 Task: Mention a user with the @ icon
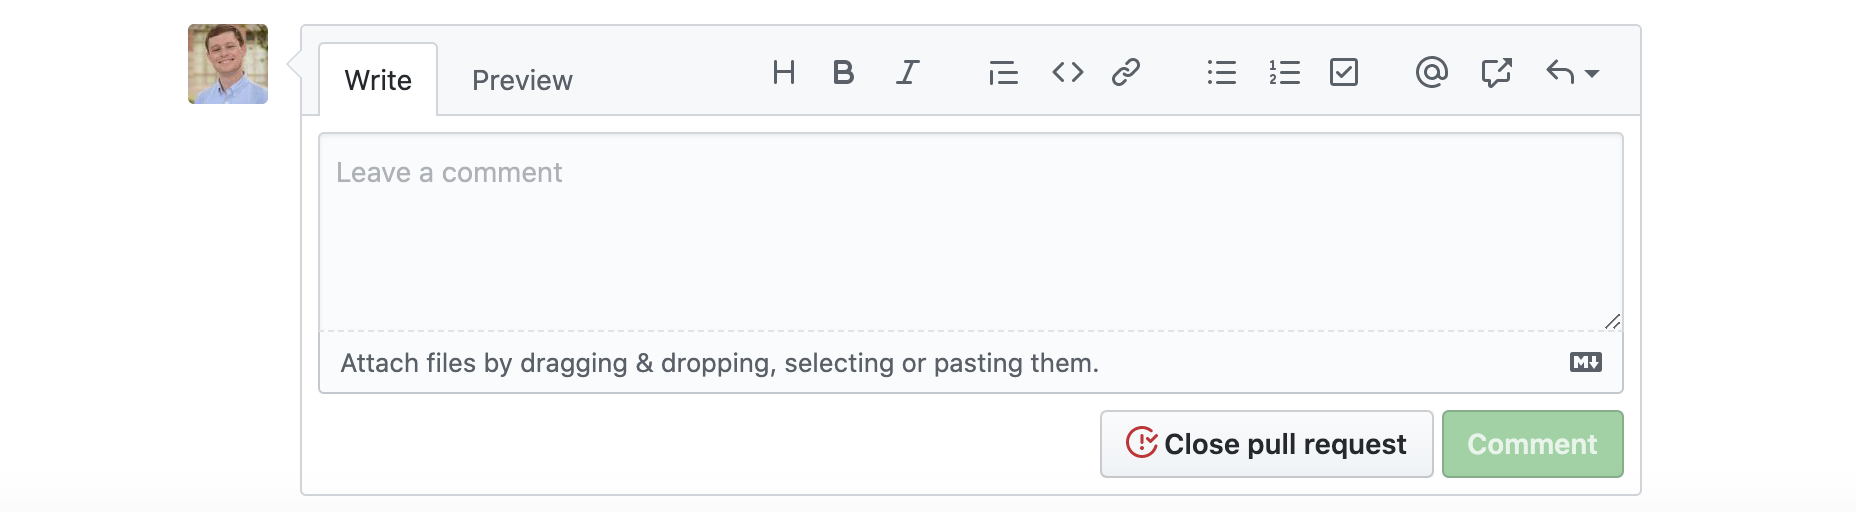point(1431,72)
